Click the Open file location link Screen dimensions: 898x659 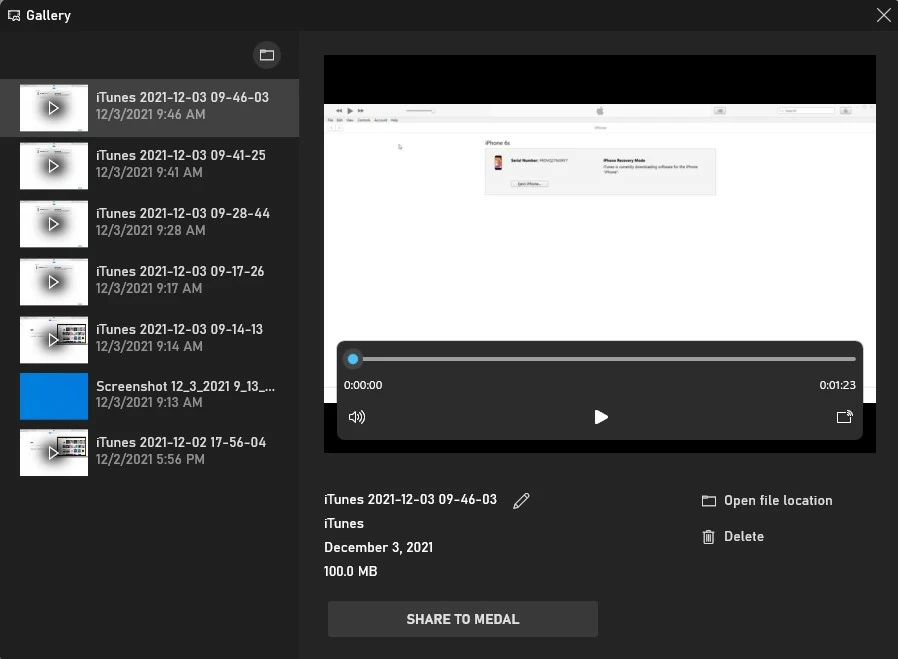coord(778,501)
